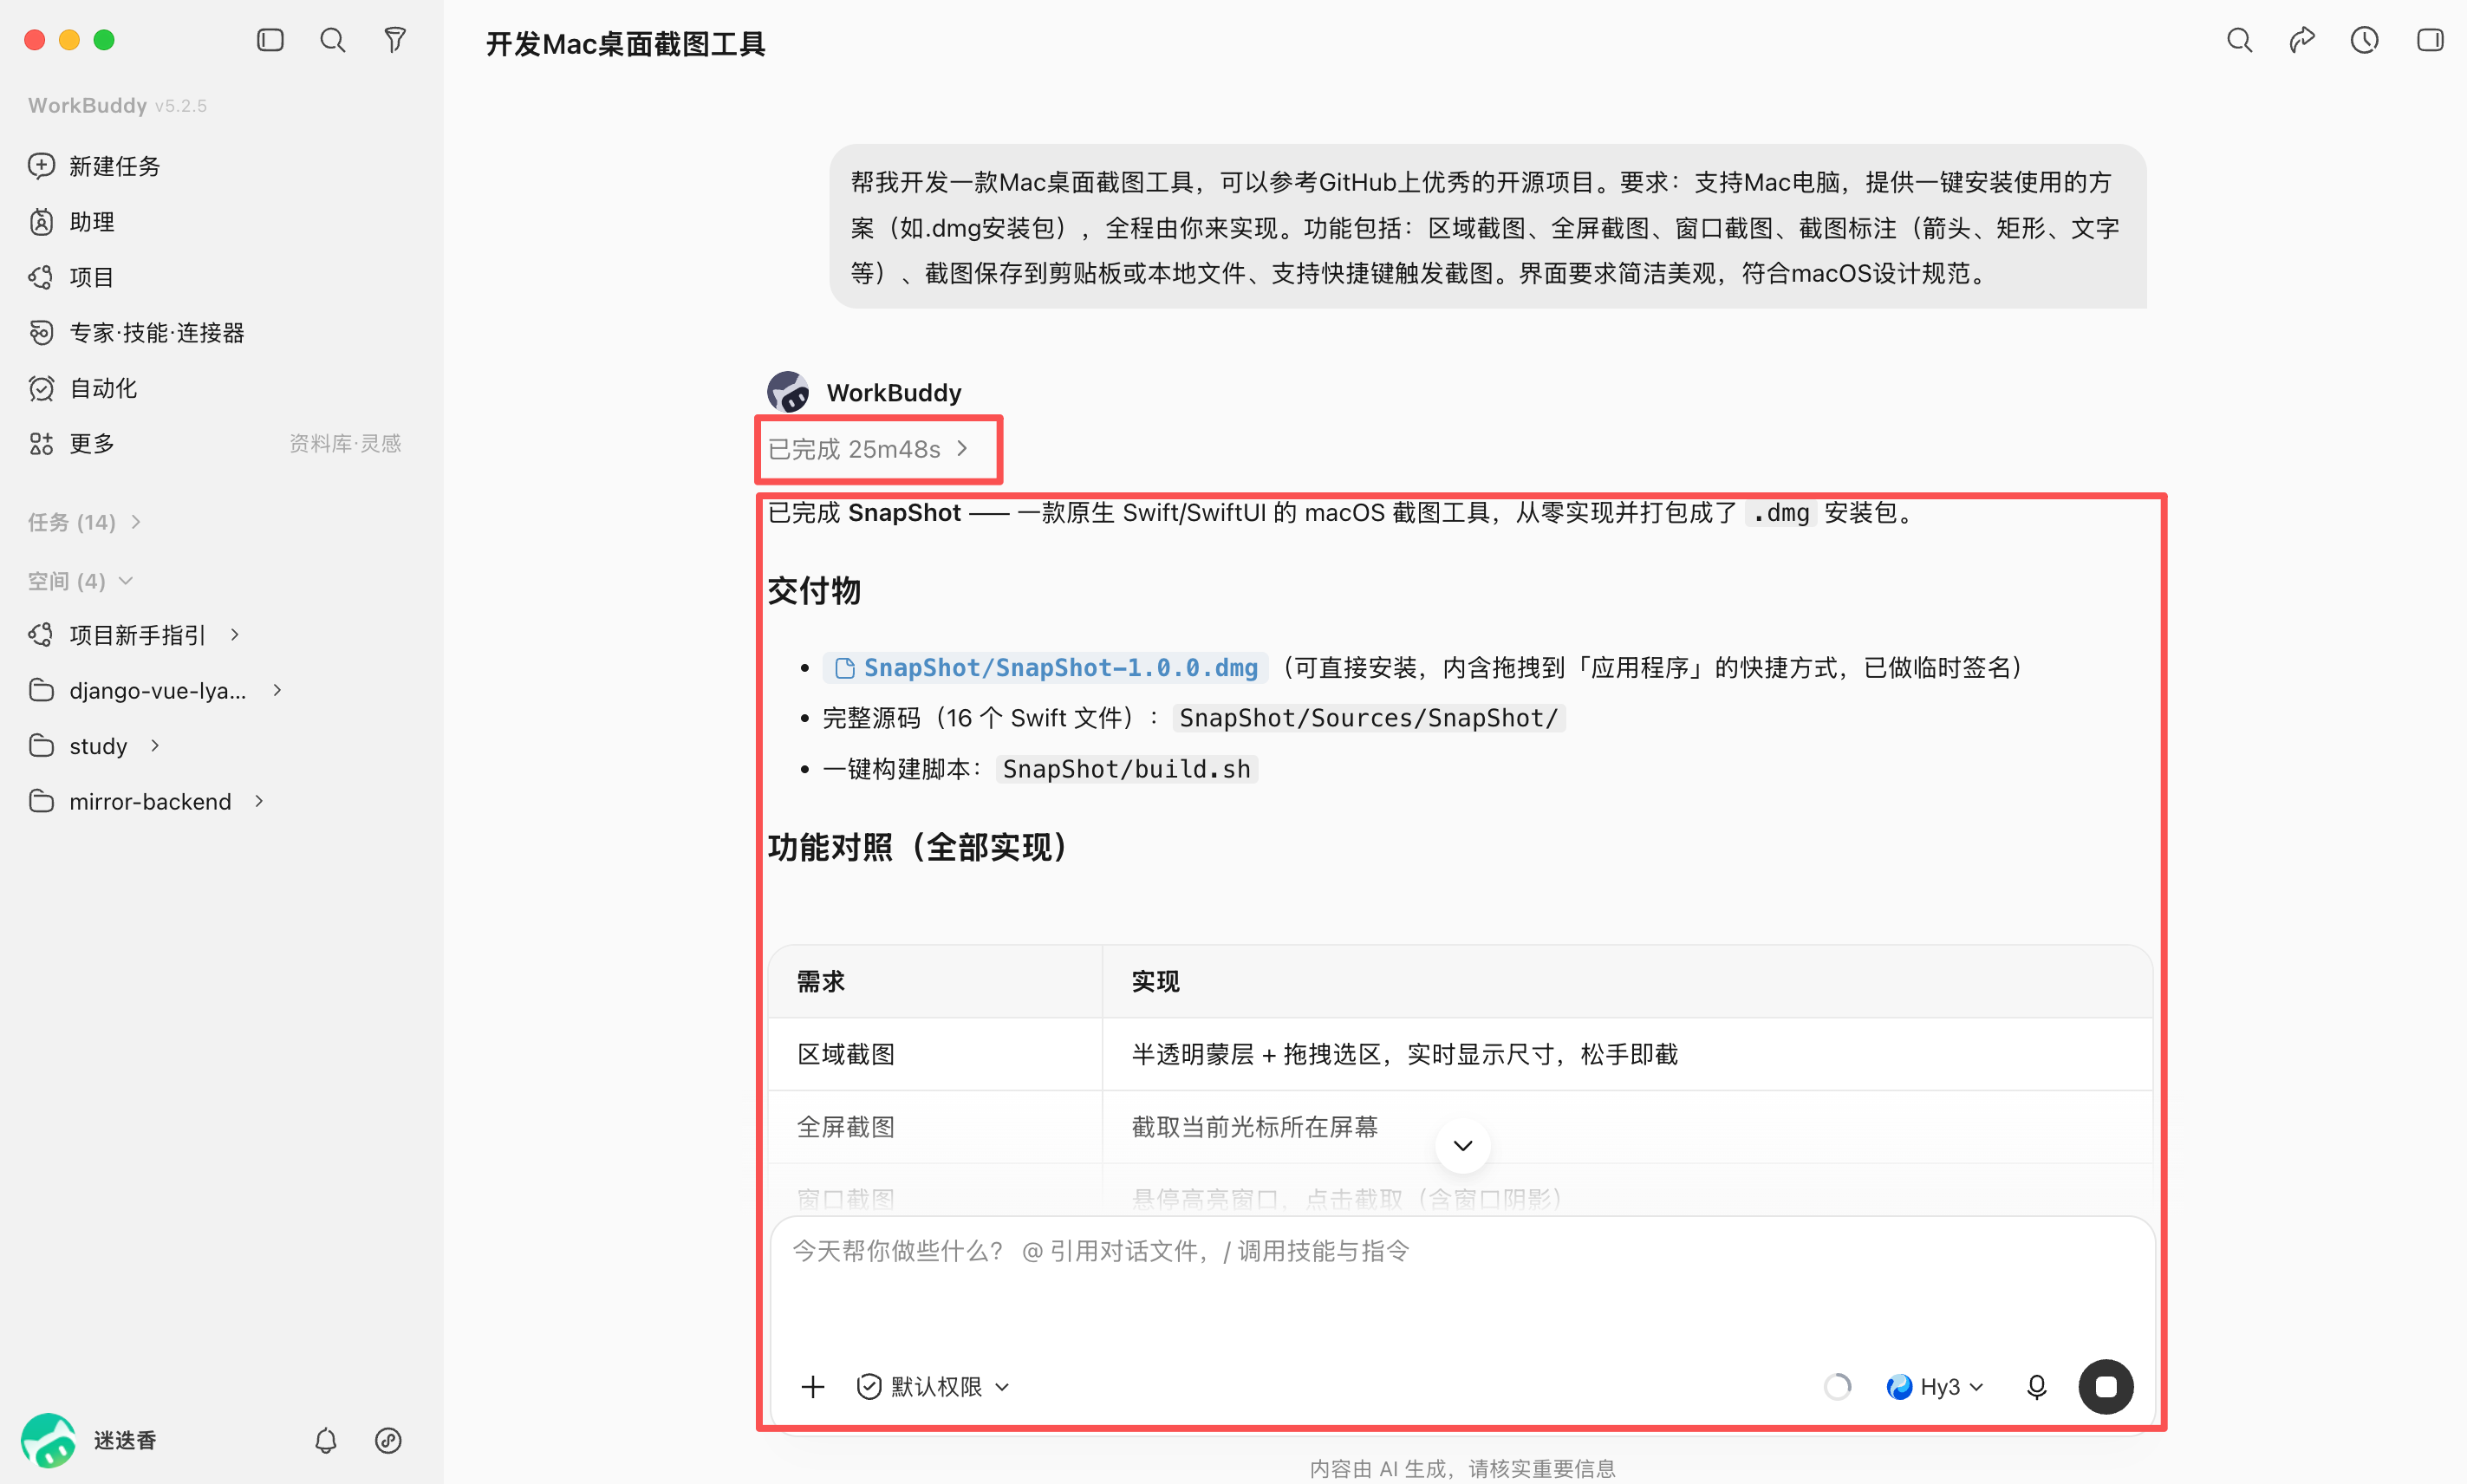Click the 交付物 heading

click(x=814, y=590)
